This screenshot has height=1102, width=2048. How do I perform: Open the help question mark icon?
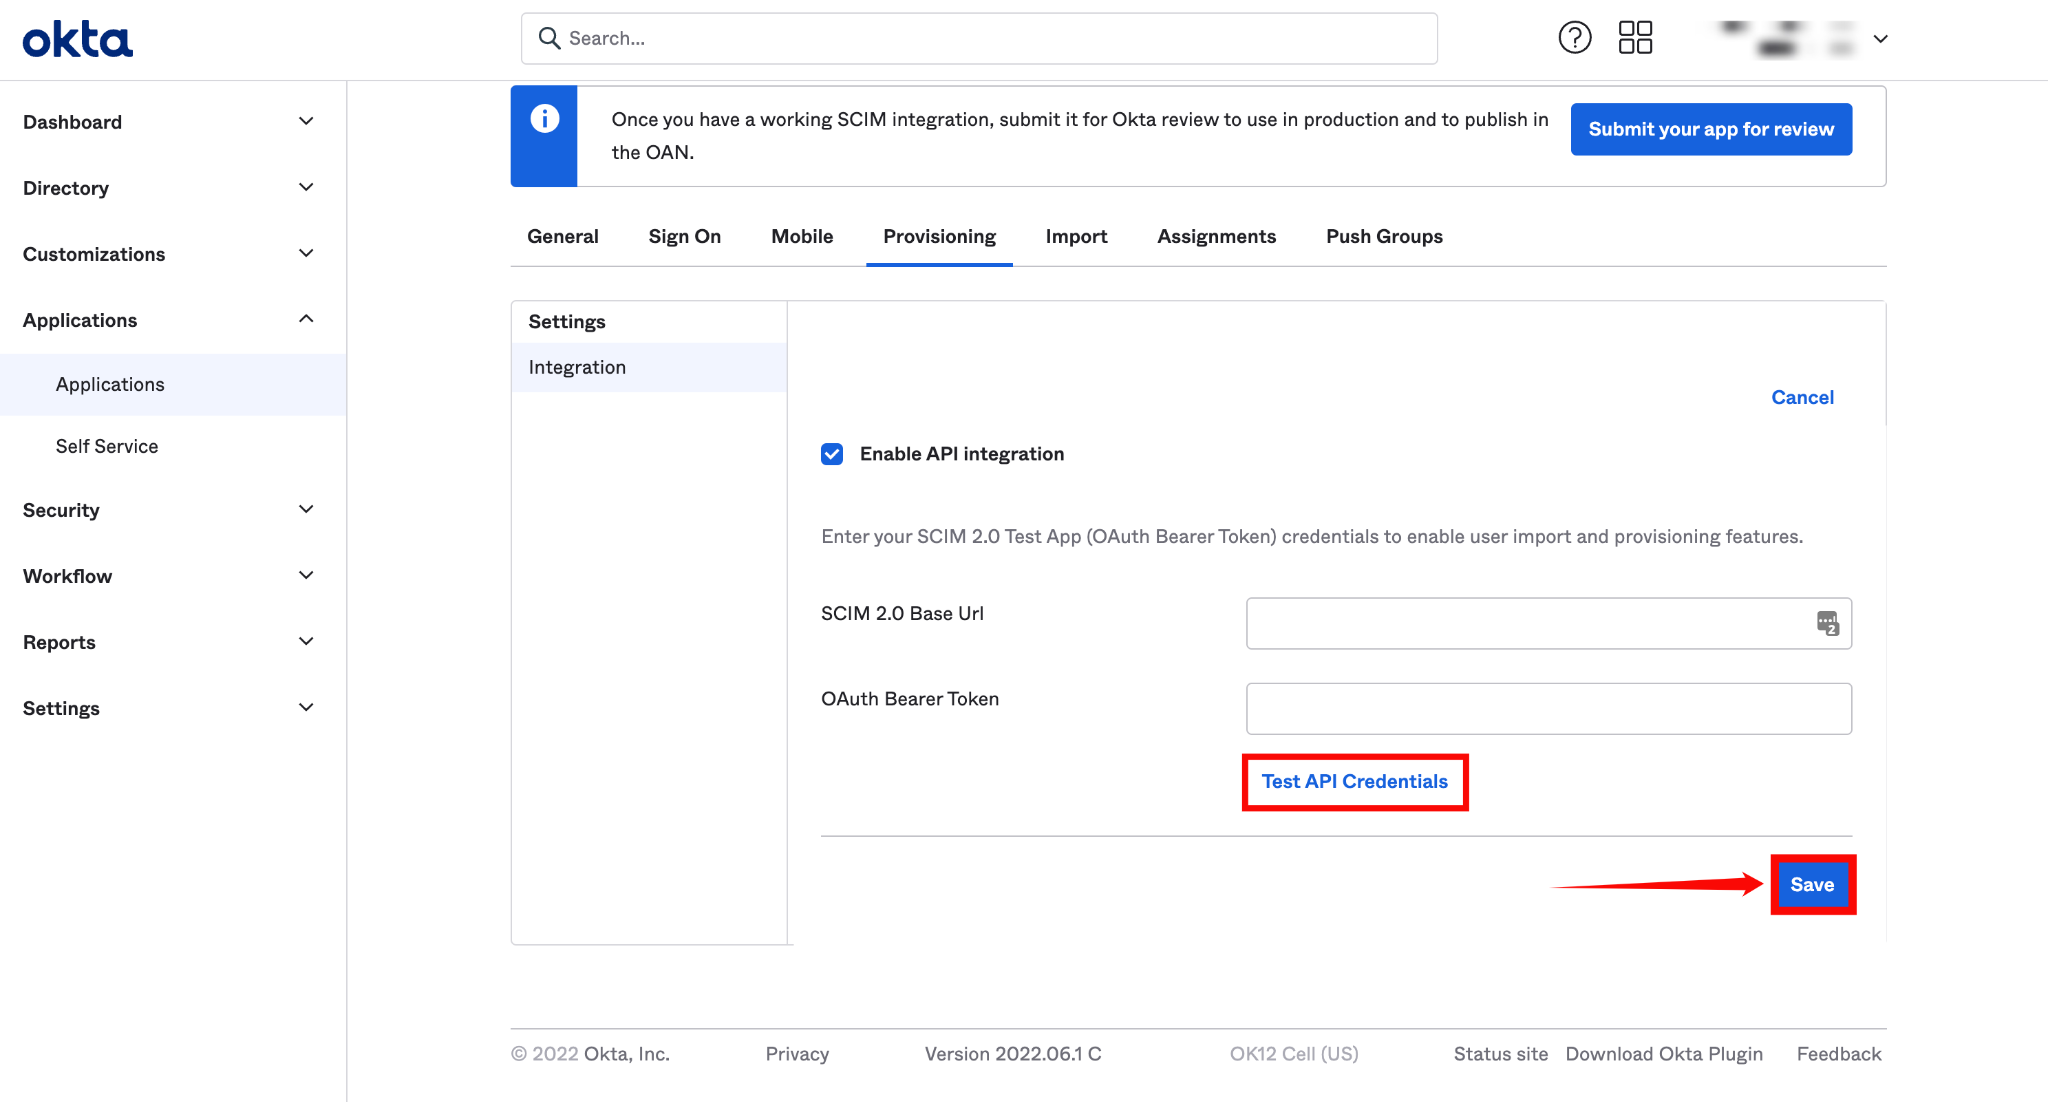(1575, 38)
